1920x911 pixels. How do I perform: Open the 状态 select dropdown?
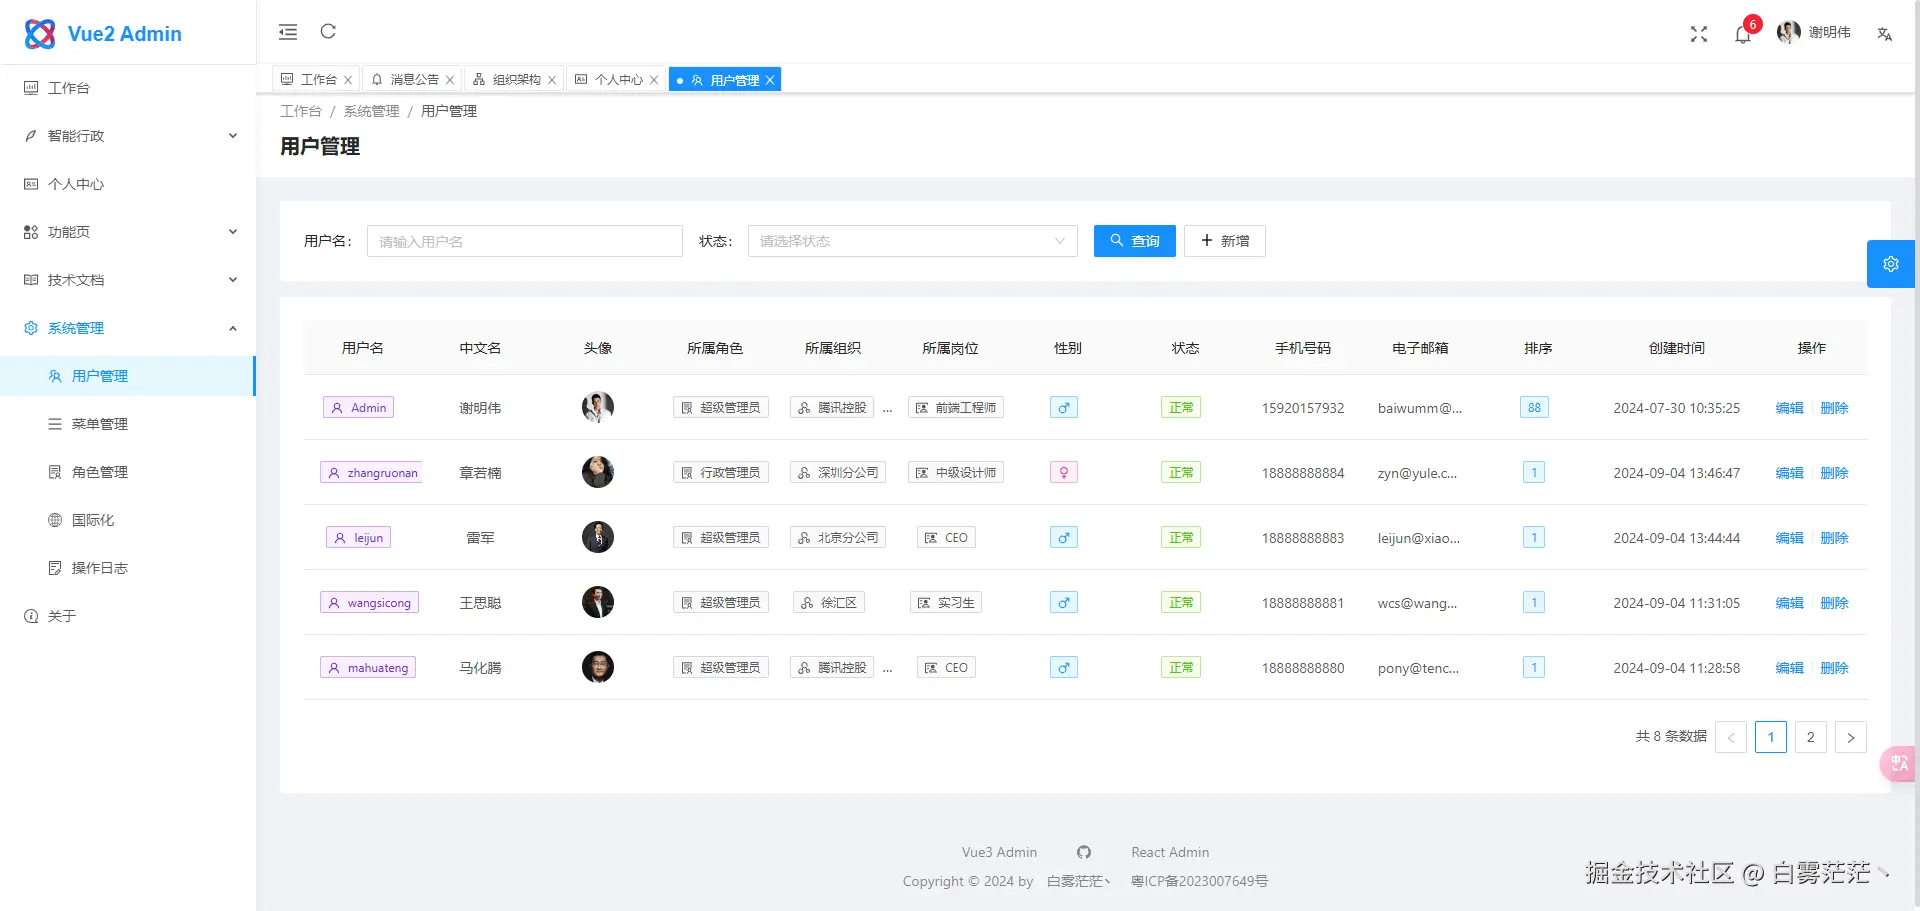(913, 241)
